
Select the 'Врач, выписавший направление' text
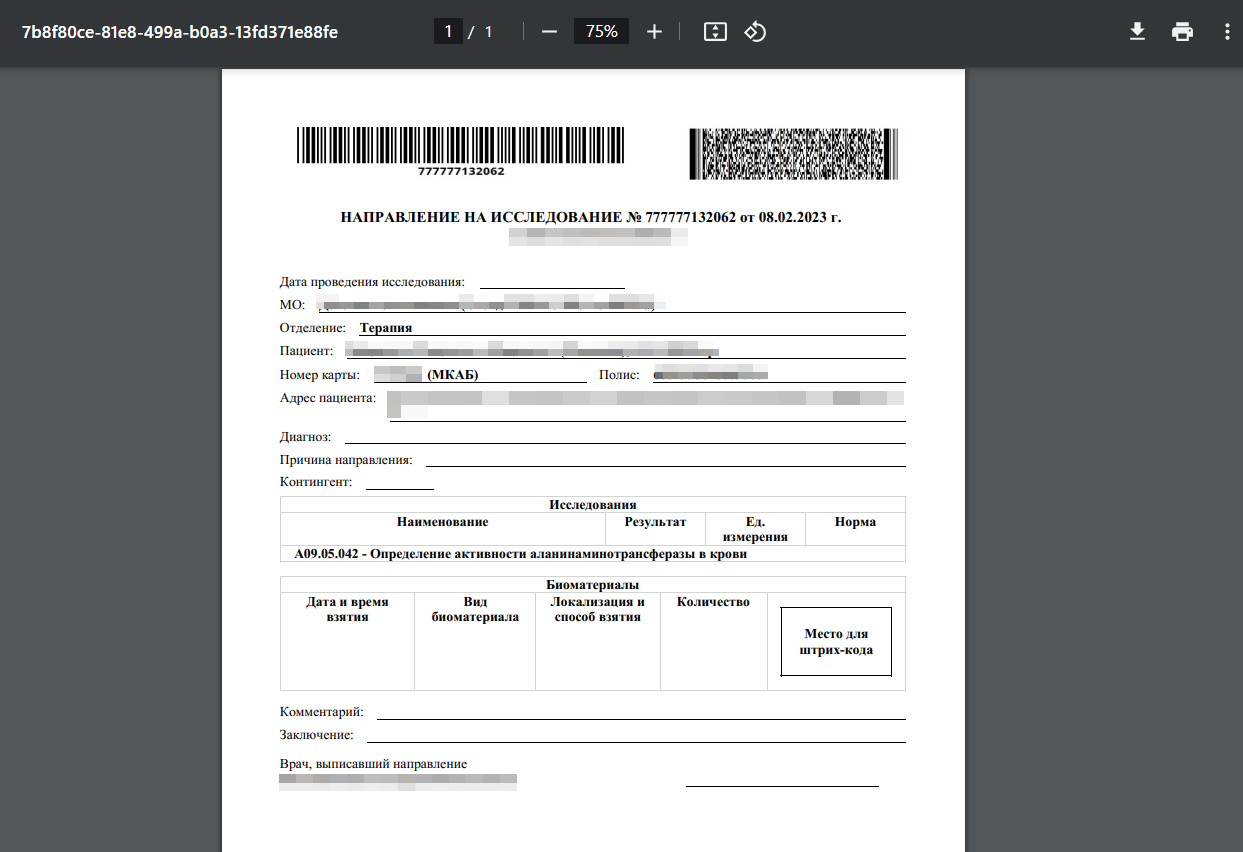coord(374,764)
